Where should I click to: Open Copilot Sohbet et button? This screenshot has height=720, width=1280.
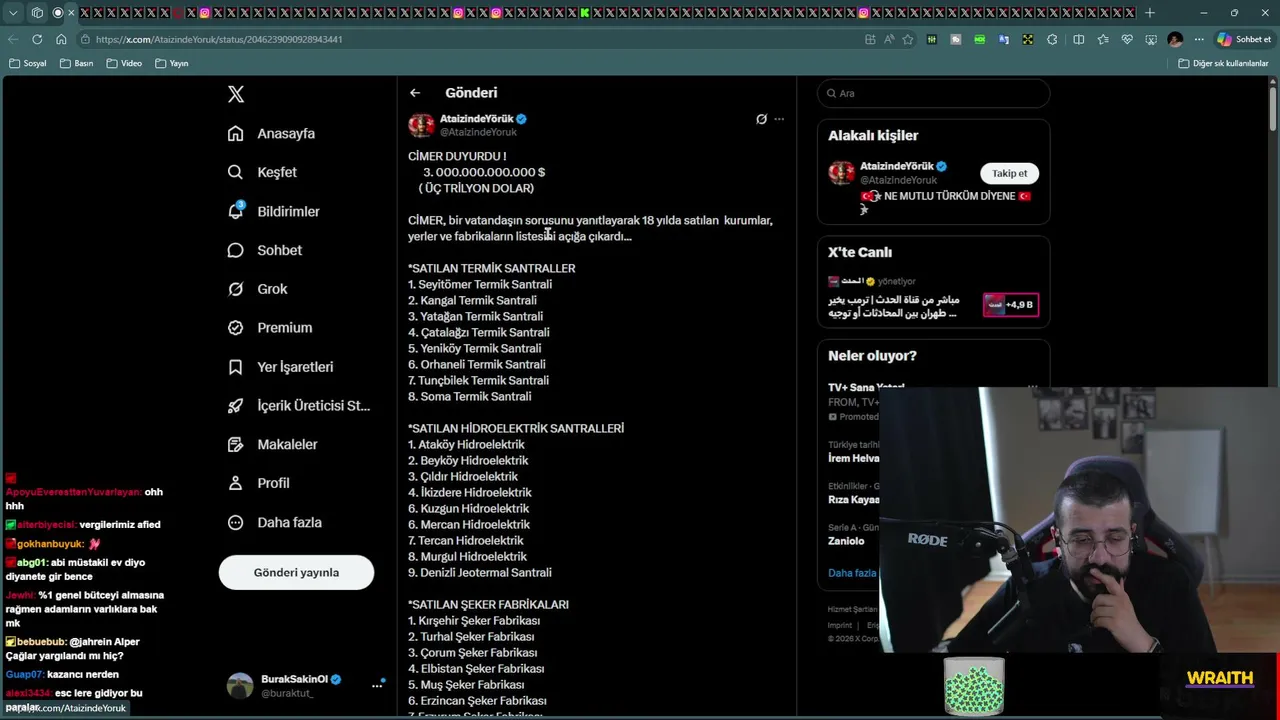(x=1244, y=39)
